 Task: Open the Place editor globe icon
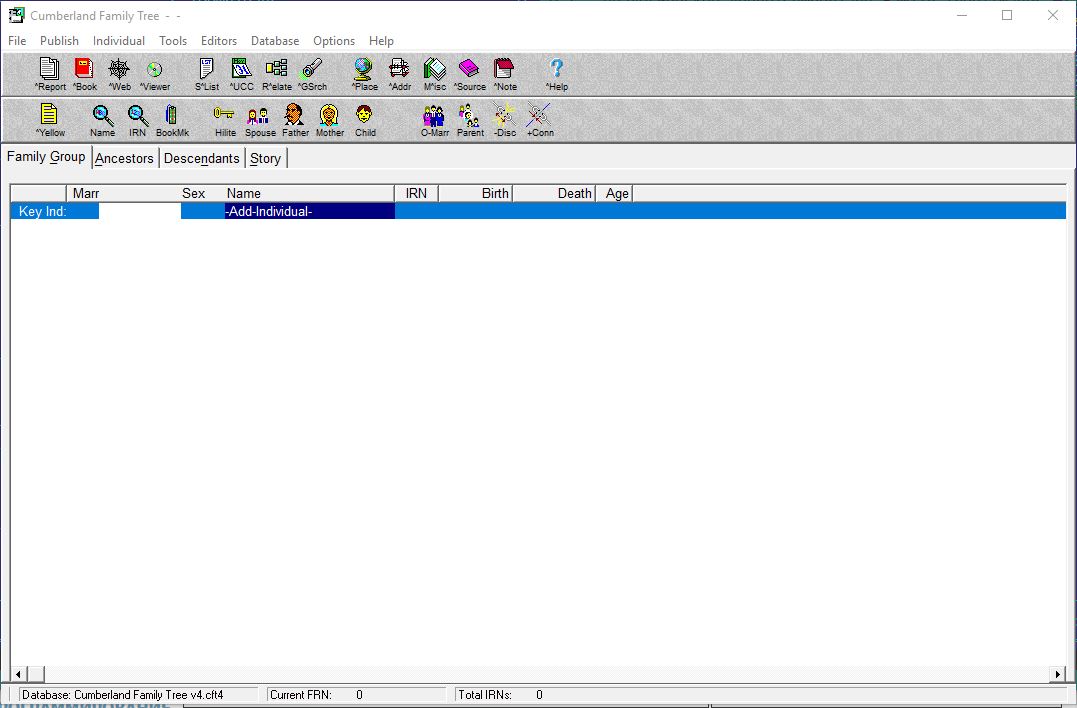364,70
